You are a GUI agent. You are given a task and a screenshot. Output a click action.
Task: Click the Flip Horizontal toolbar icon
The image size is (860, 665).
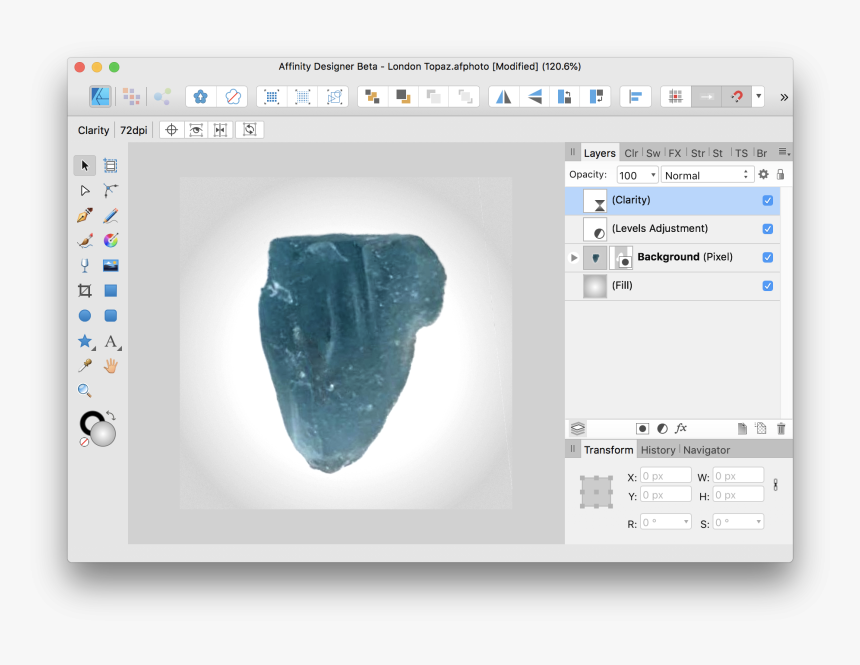tap(503, 96)
